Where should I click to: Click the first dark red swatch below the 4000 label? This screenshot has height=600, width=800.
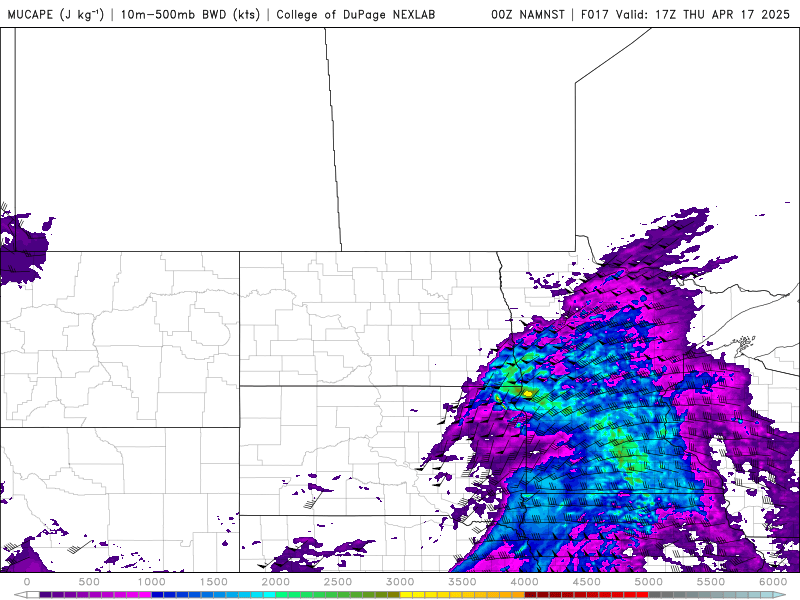[x=531, y=595]
